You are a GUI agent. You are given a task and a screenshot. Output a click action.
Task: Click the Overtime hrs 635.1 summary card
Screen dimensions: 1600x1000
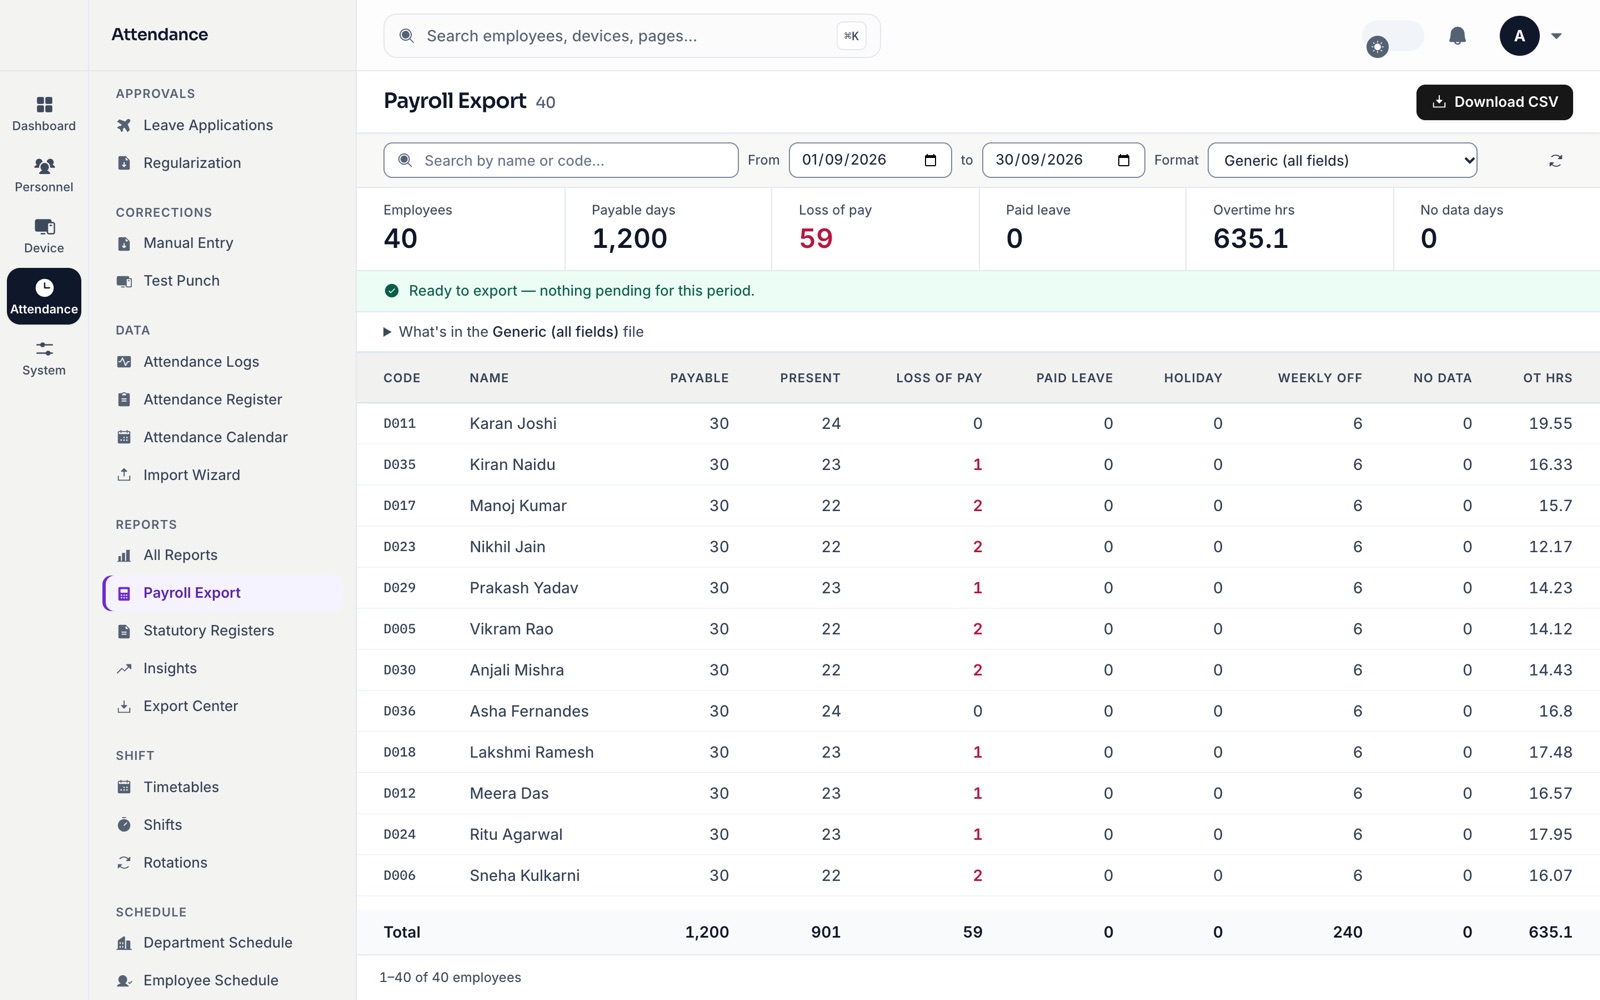1289,229
